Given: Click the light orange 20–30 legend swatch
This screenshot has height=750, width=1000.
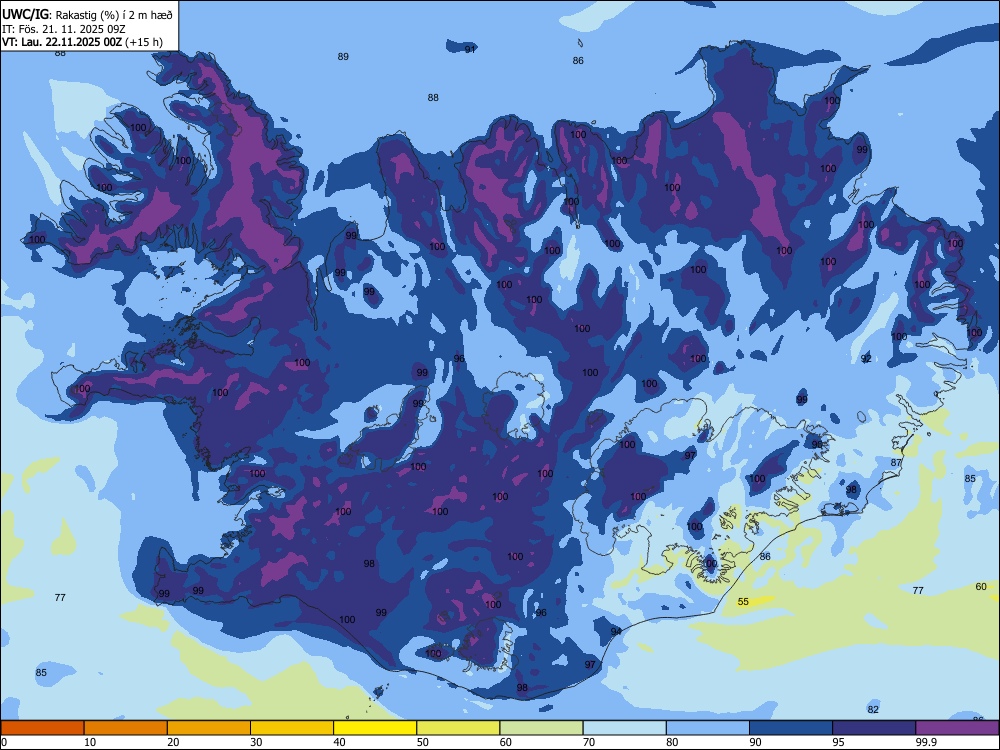Looking at the screenshot, I should coord(209,728).
